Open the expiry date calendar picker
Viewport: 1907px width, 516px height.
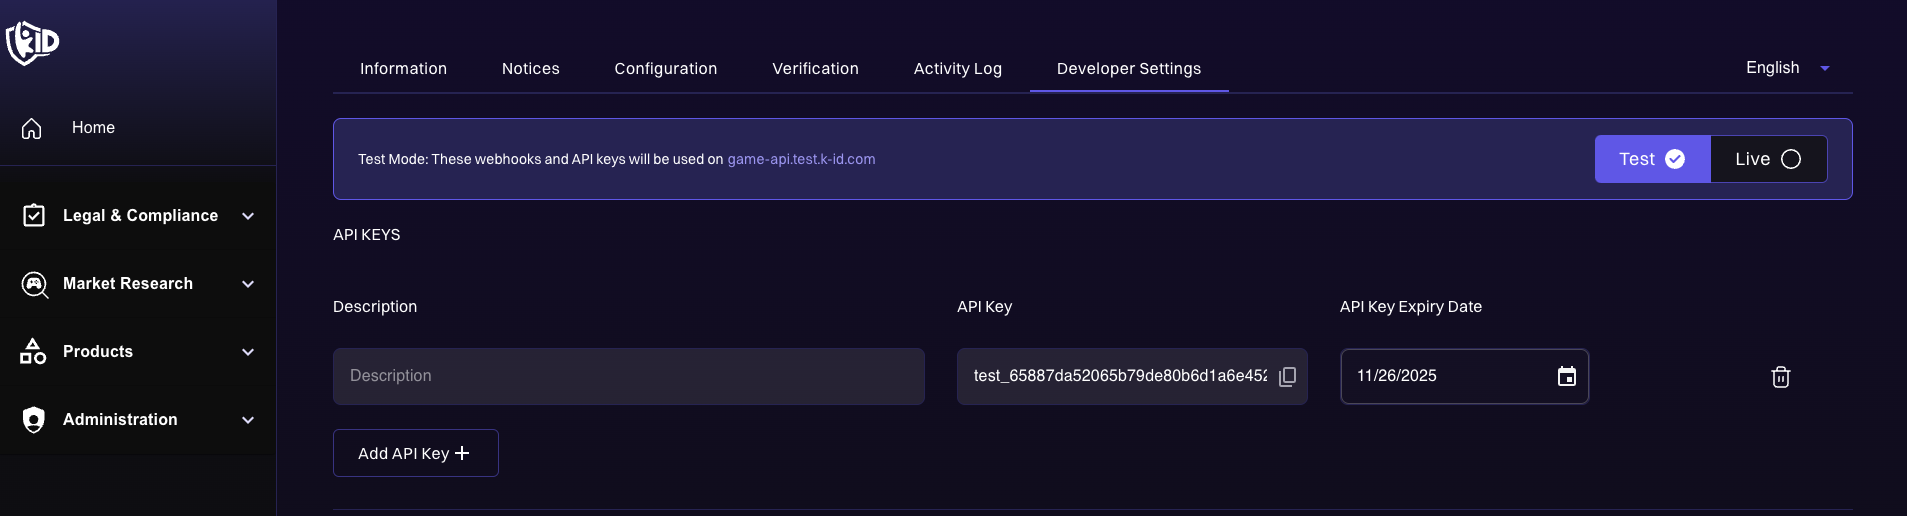[1566, 376]
